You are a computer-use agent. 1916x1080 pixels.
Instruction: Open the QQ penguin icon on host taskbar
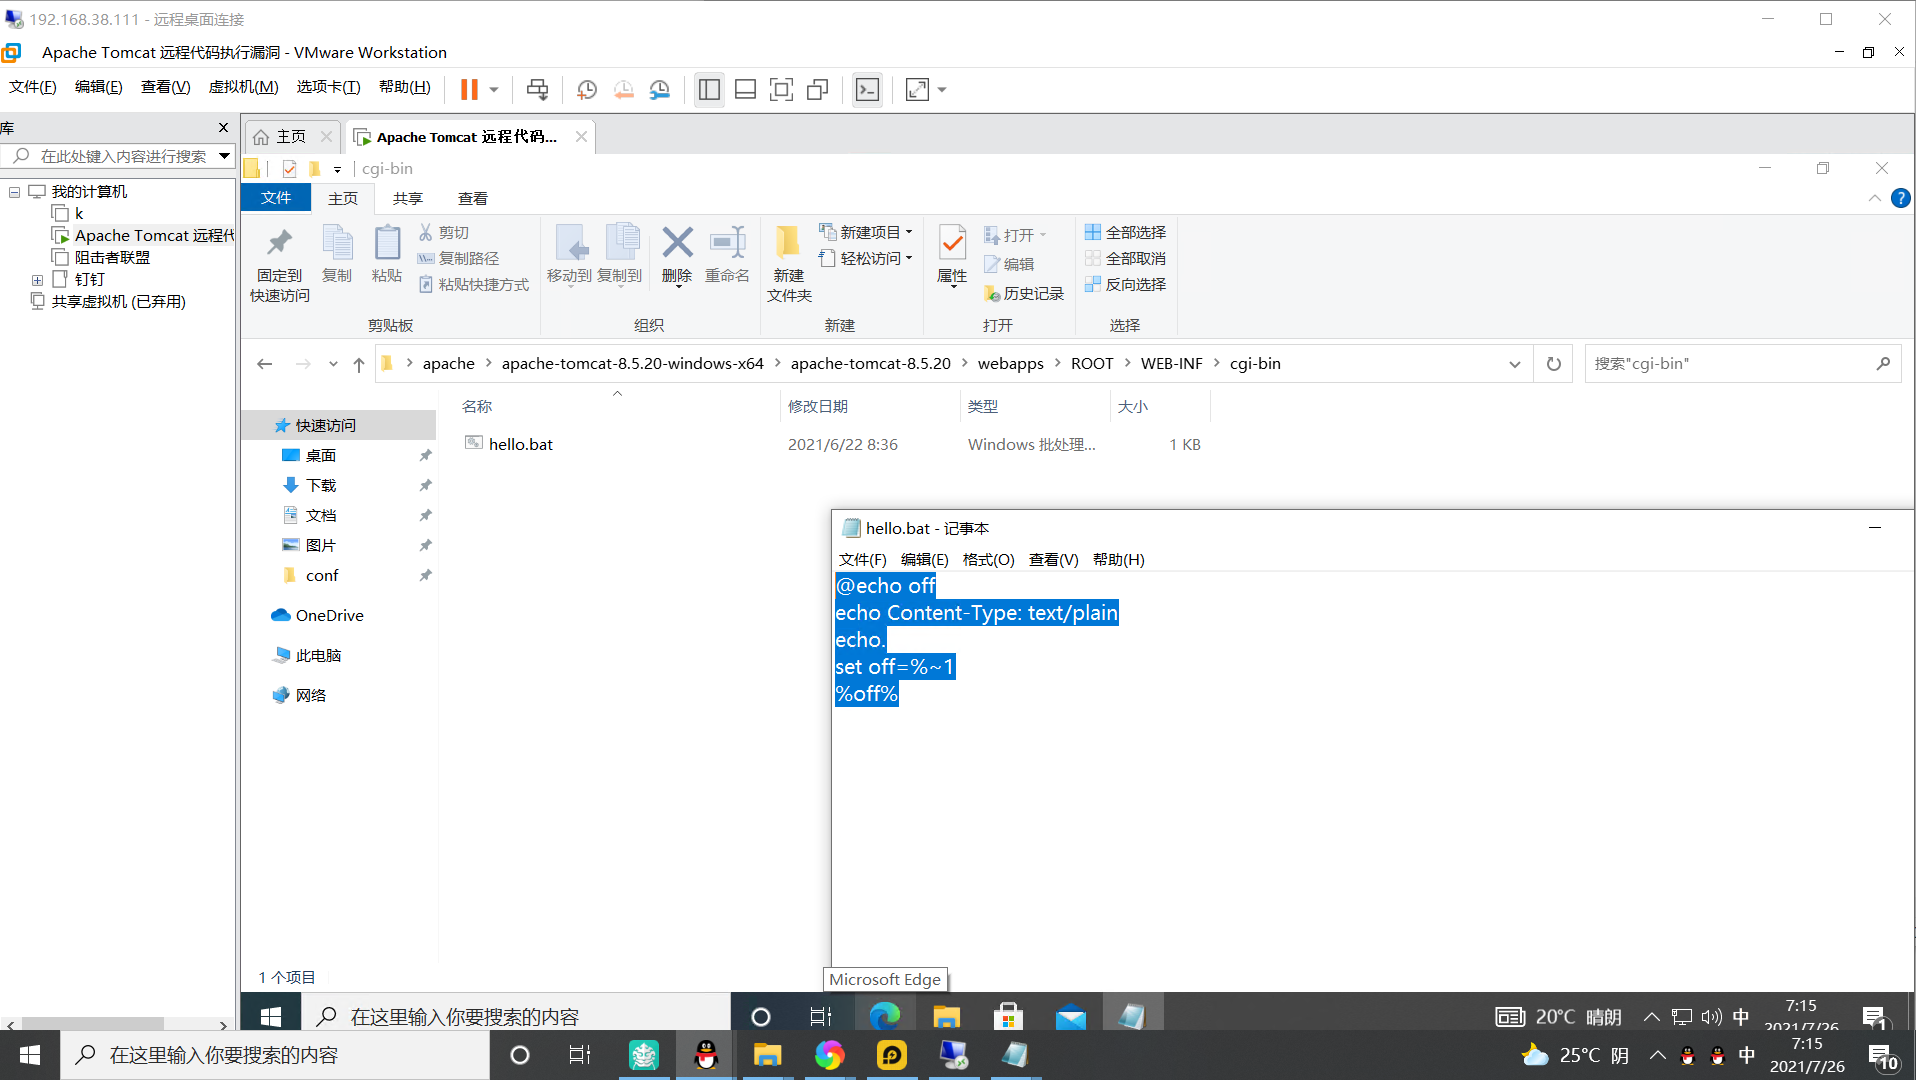click(x=706, y=1055)
